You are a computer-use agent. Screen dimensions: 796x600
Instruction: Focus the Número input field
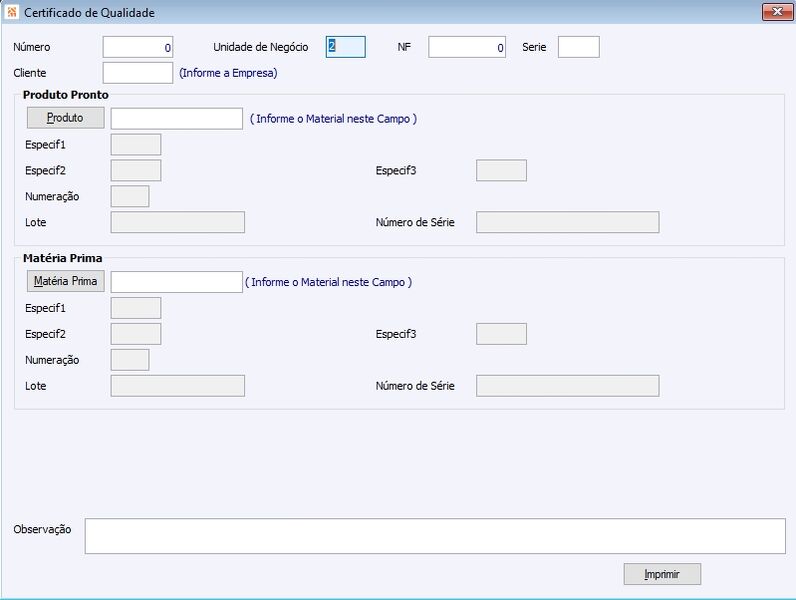tap(138, 47)
